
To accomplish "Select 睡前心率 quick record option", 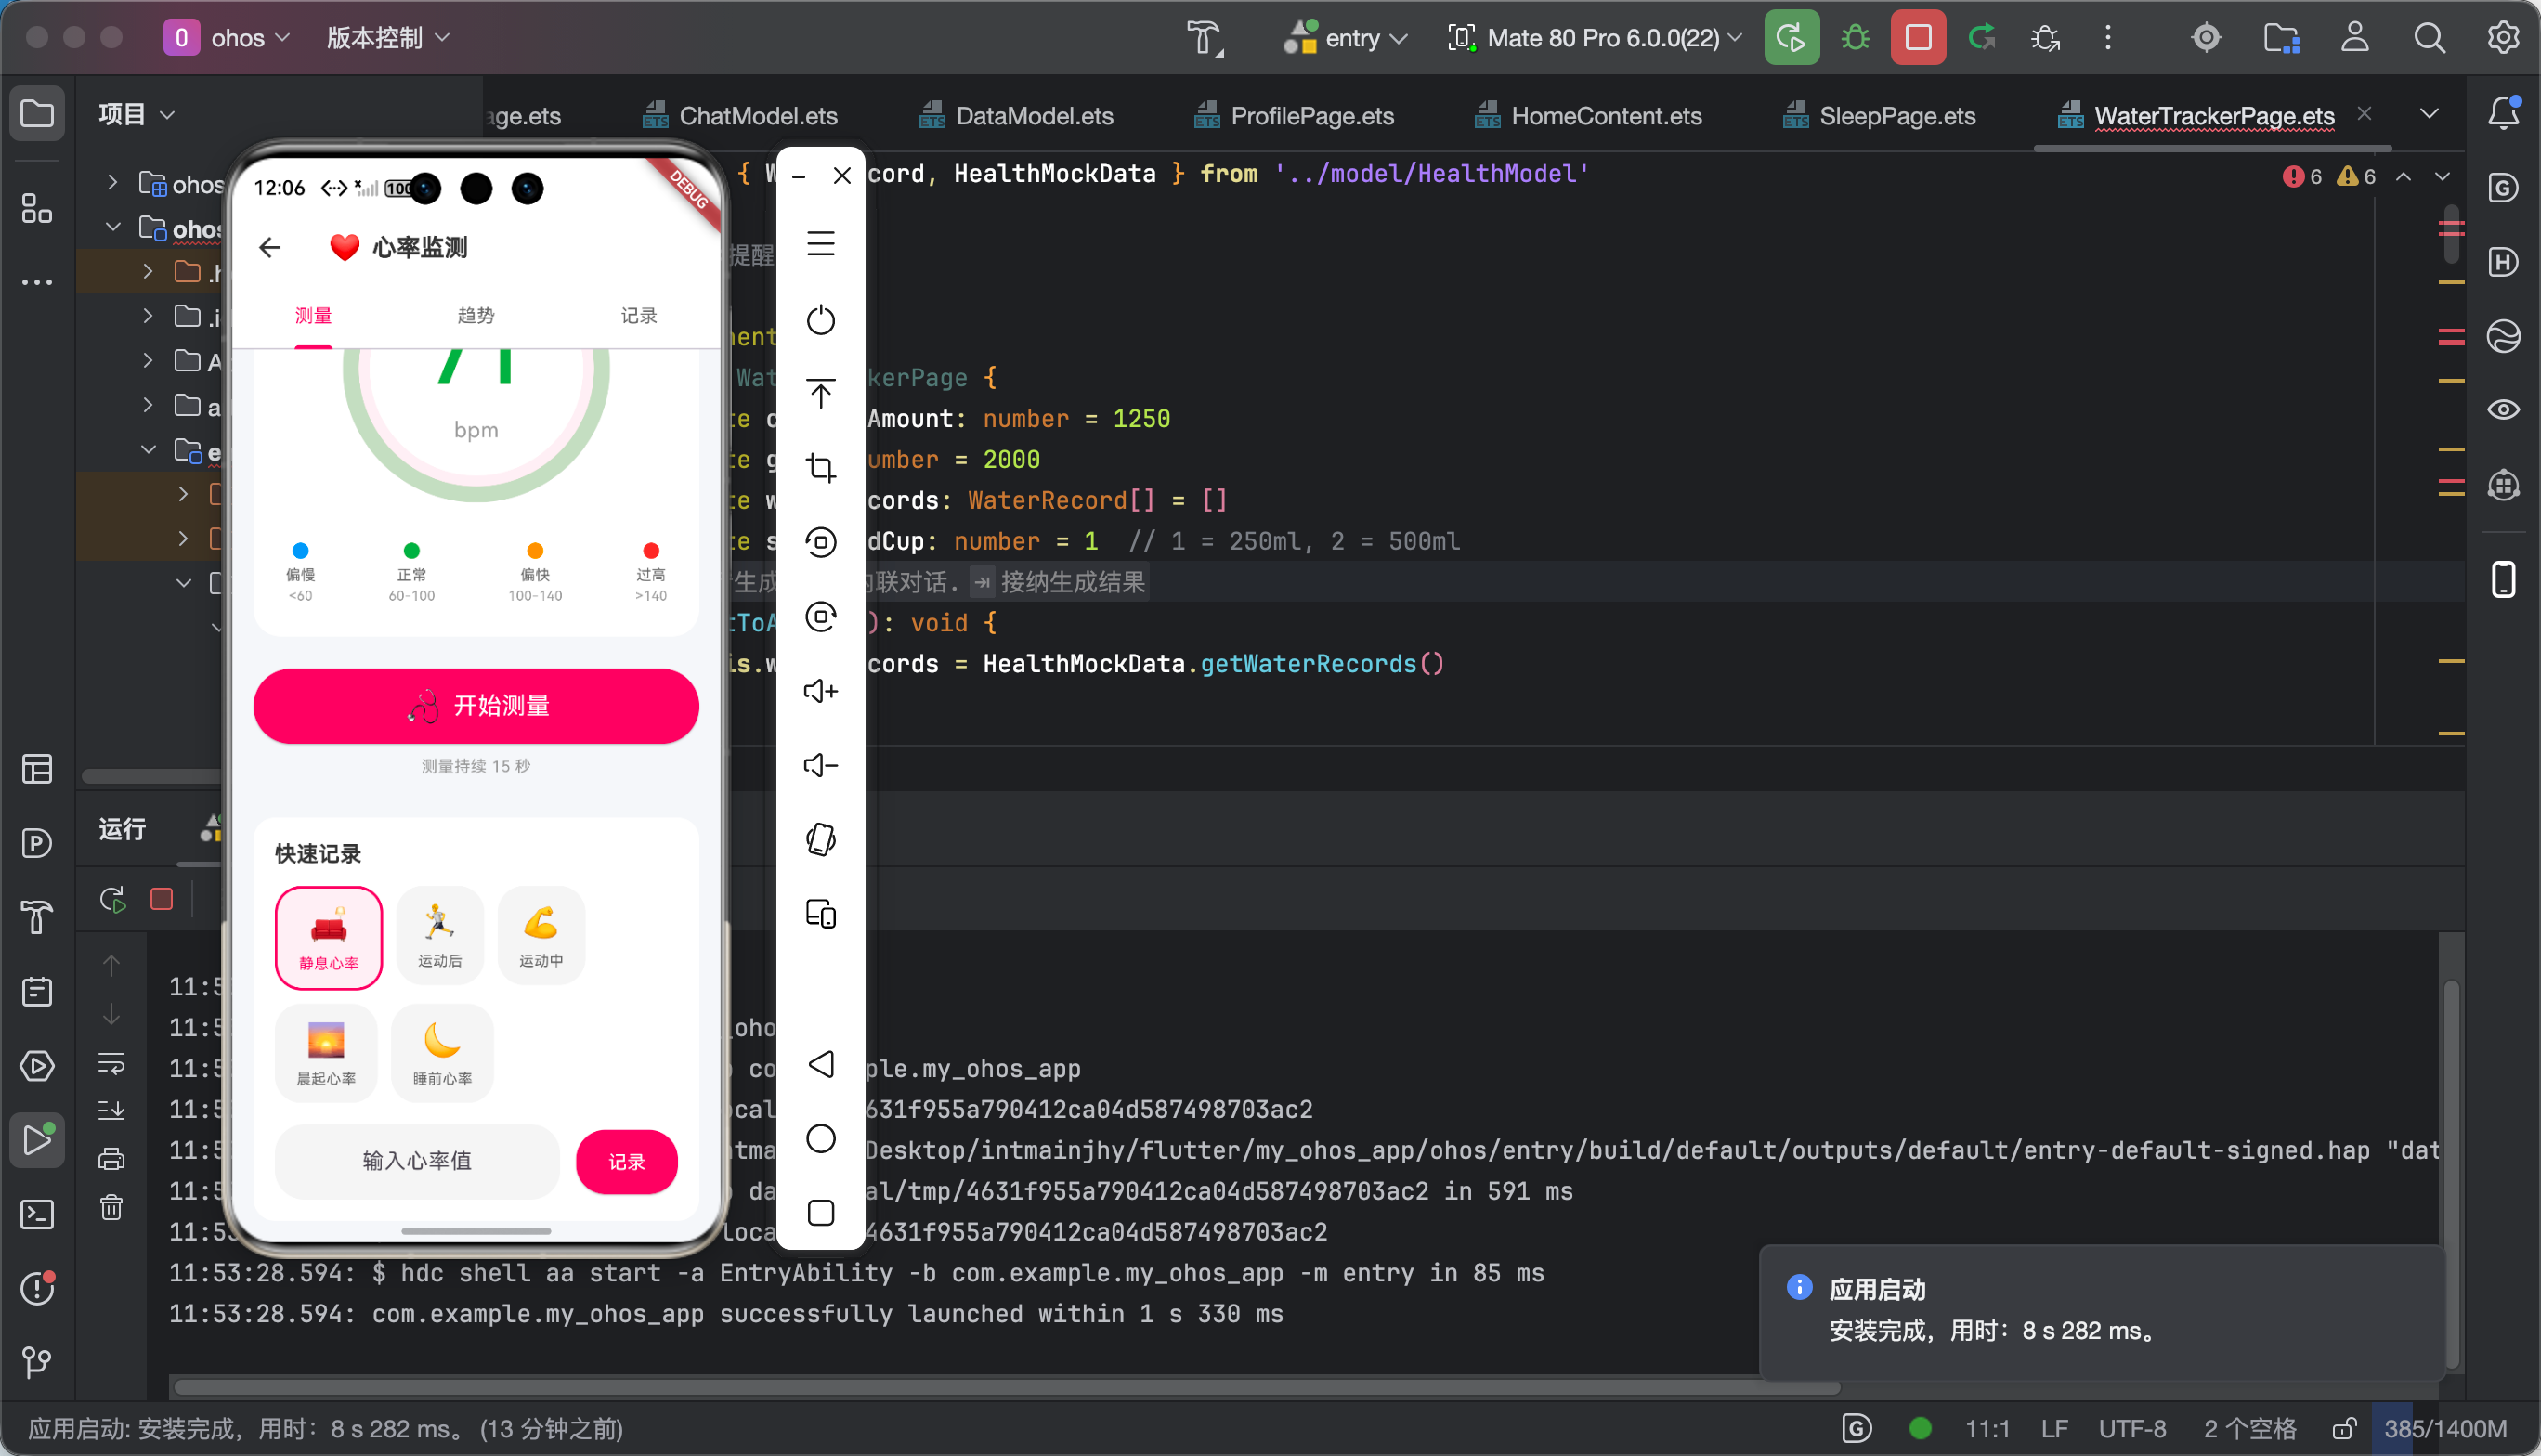I will 442,1054.
